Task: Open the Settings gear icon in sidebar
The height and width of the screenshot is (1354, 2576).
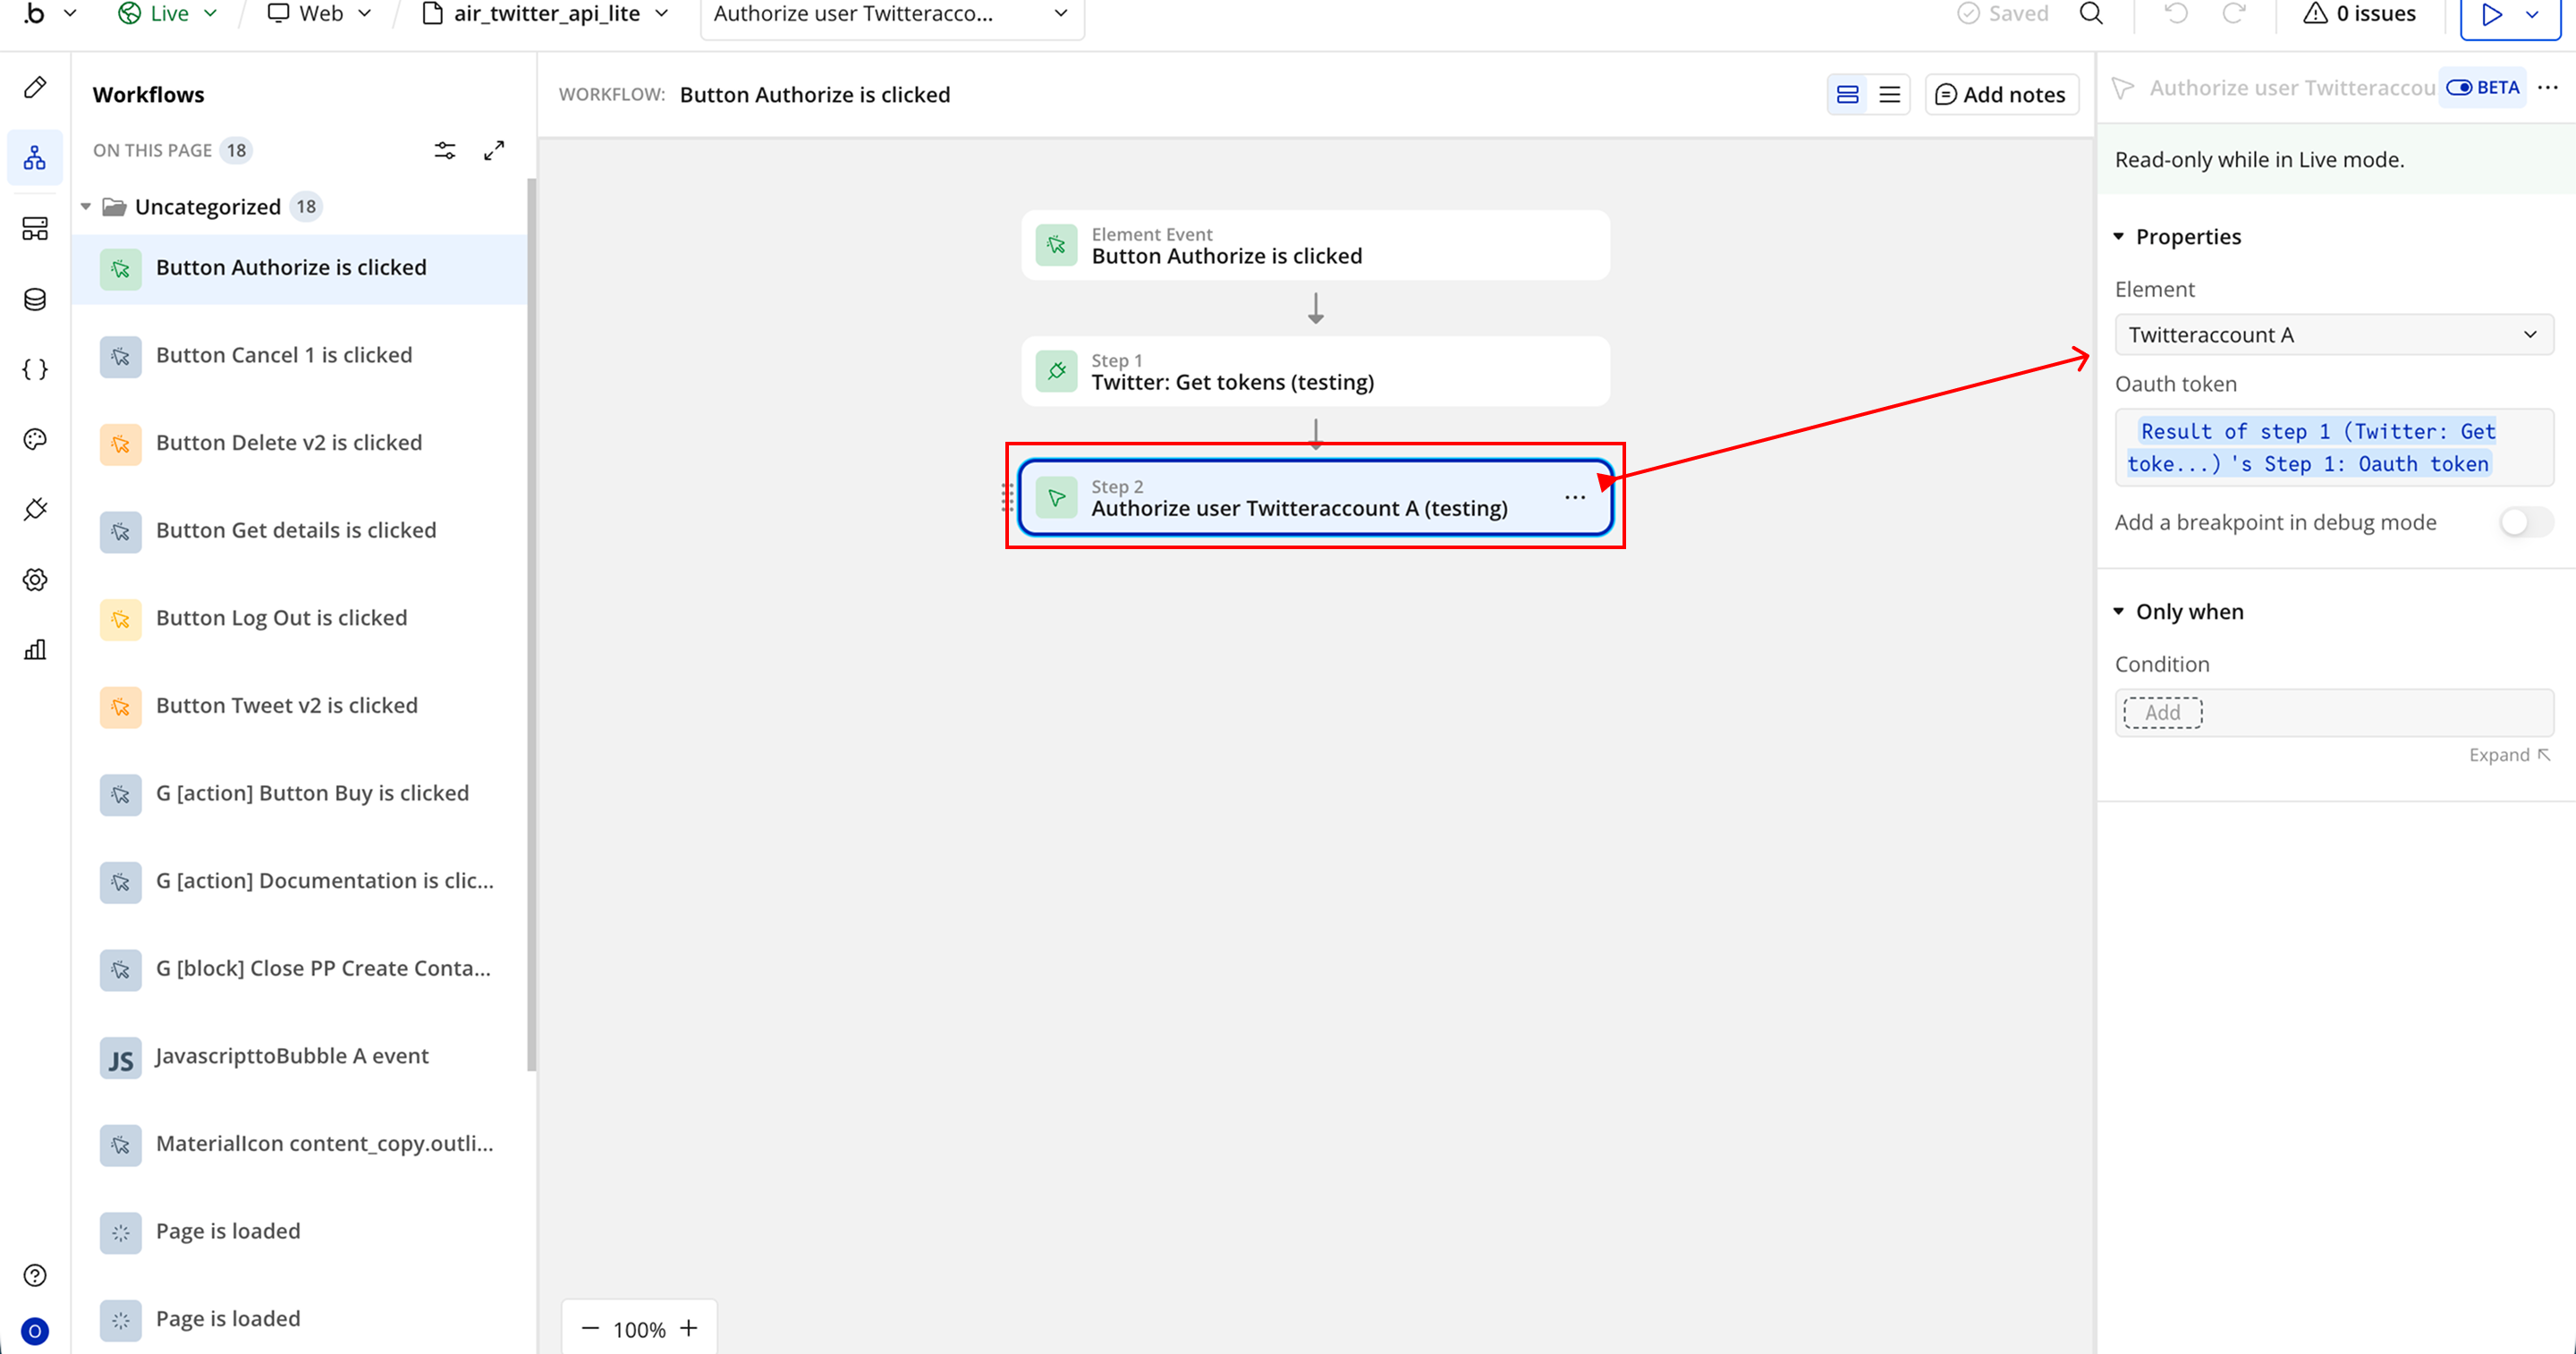Action: 35,580
